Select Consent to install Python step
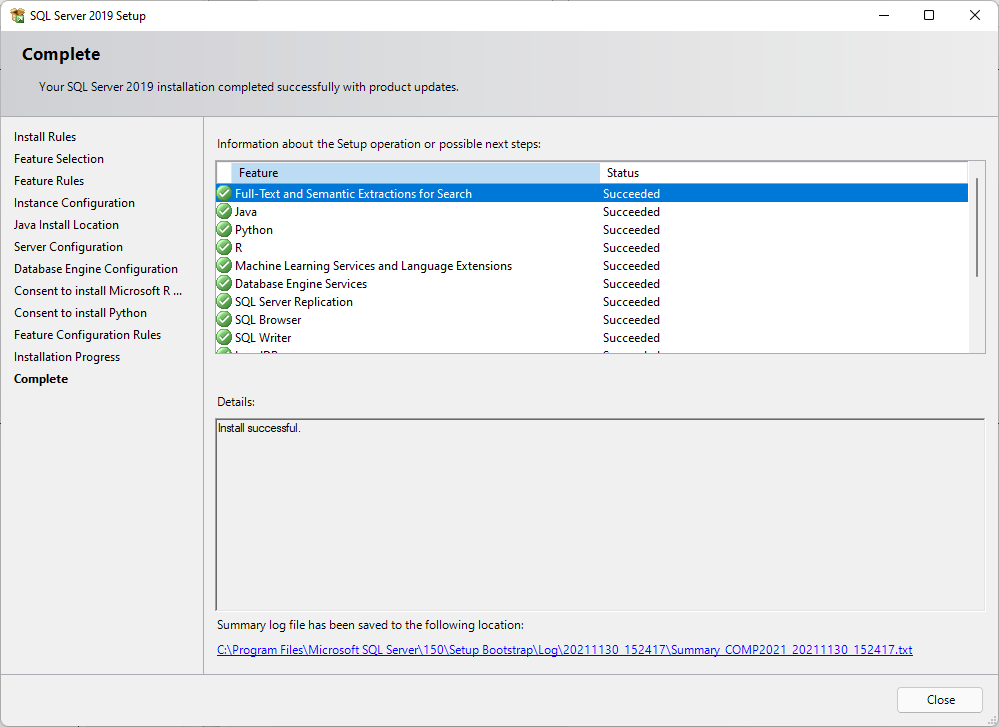 (81, 312)
